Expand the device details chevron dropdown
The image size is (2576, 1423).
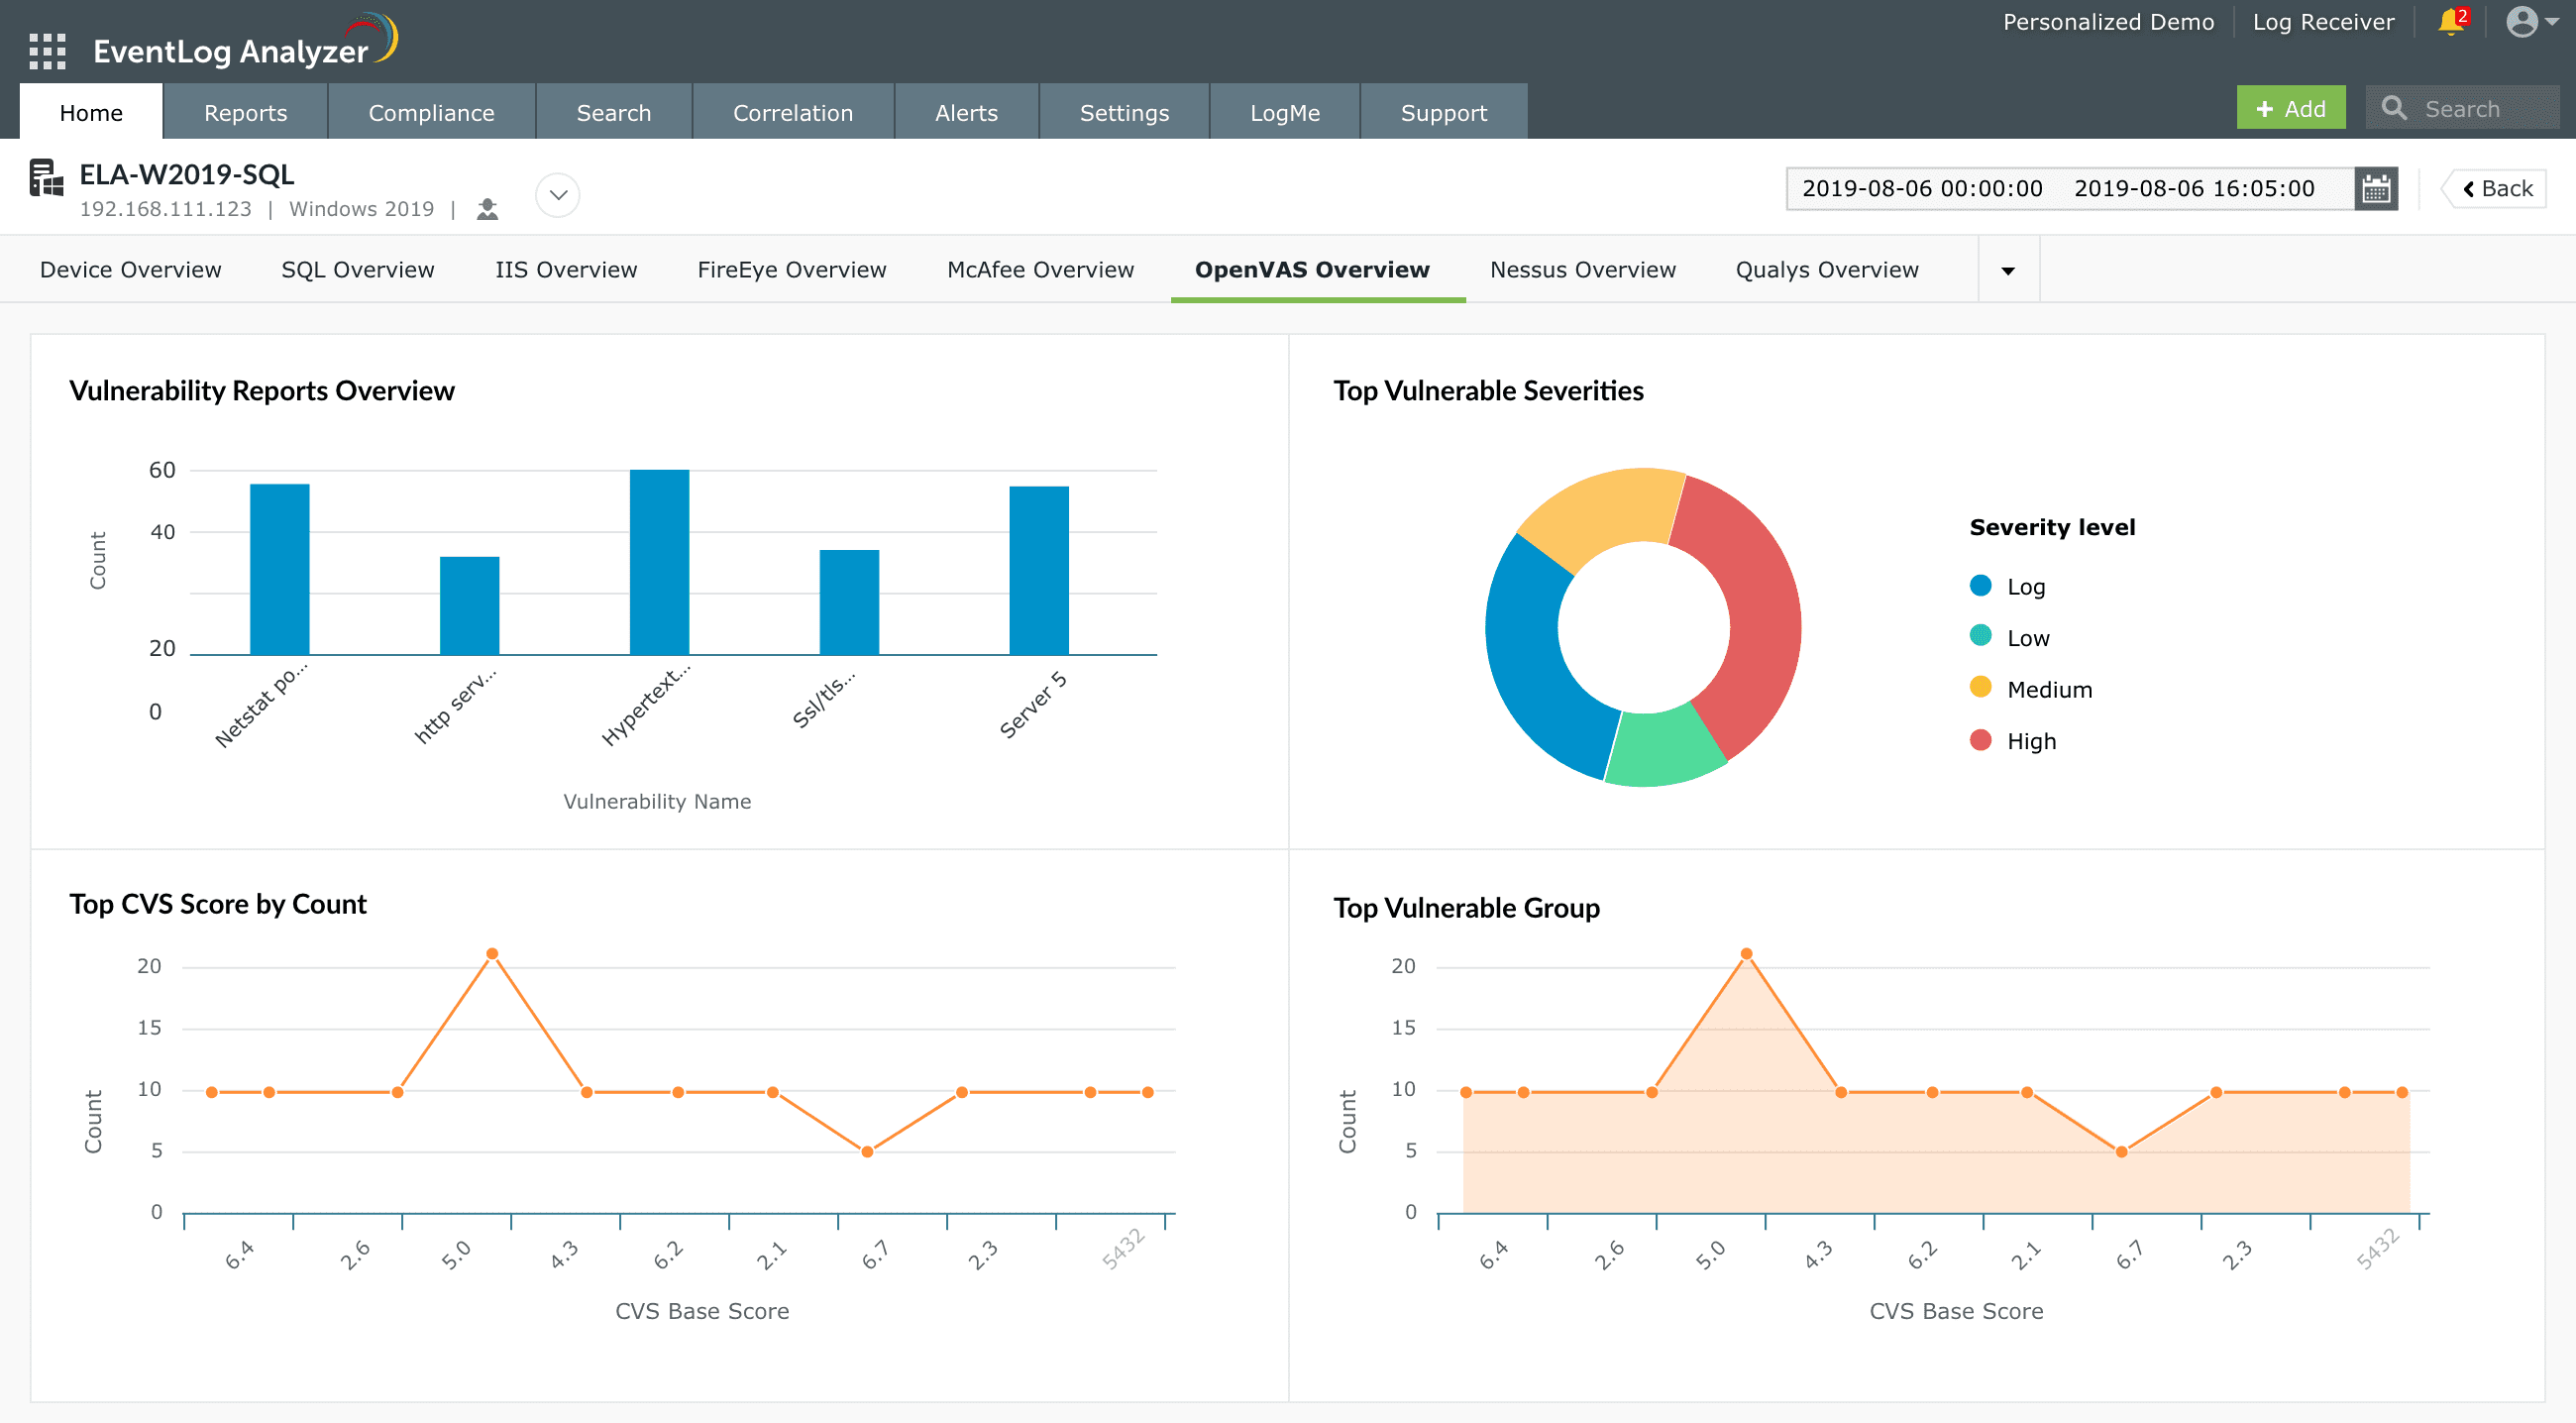point(558,195)
